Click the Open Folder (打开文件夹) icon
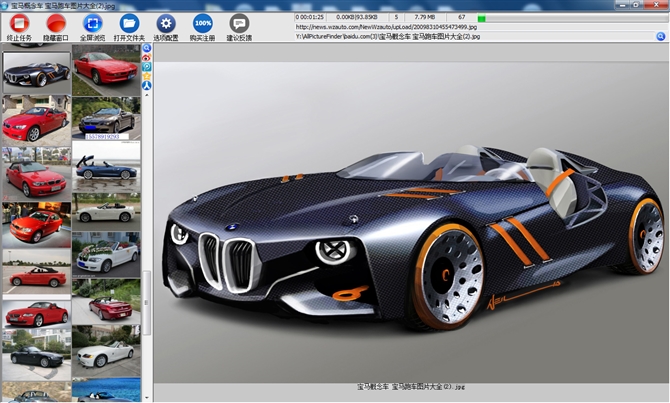The height and width of the screenshot is (403, 670). (x=129, y=22)
